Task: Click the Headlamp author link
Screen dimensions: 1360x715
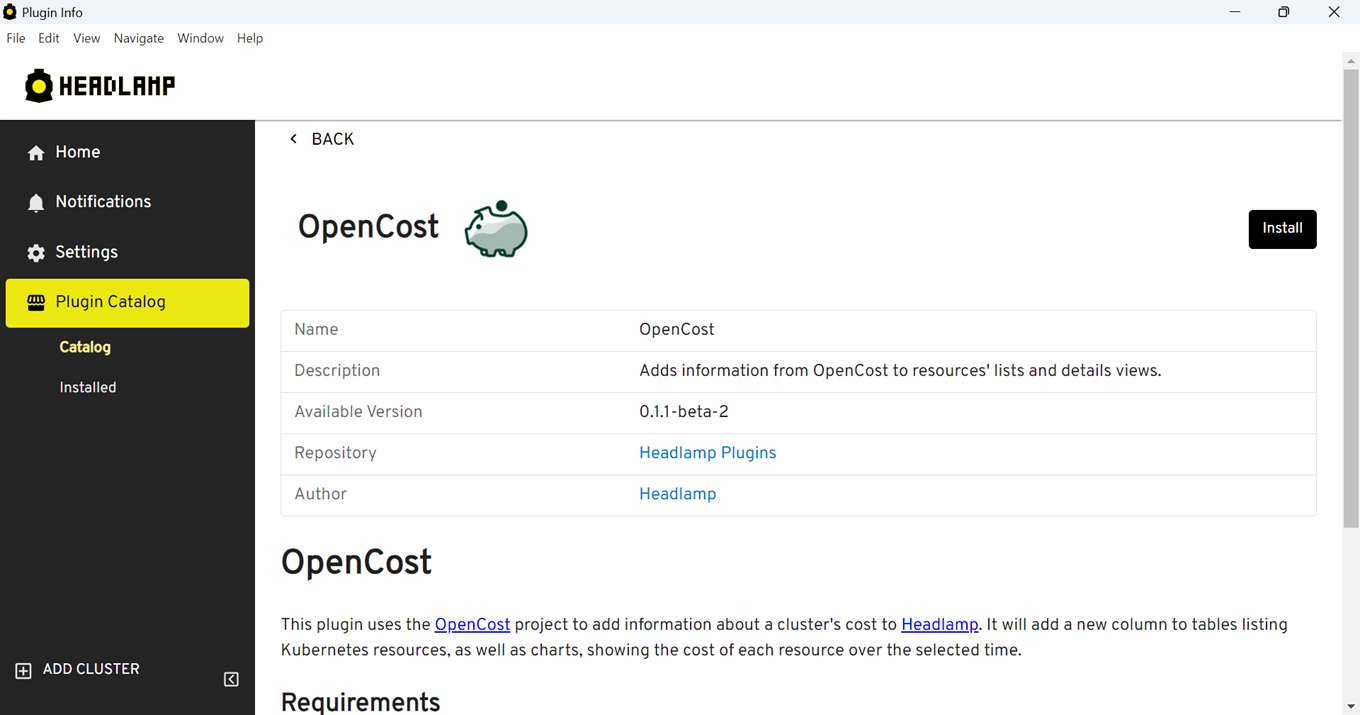Action: [x=677, y=494]
